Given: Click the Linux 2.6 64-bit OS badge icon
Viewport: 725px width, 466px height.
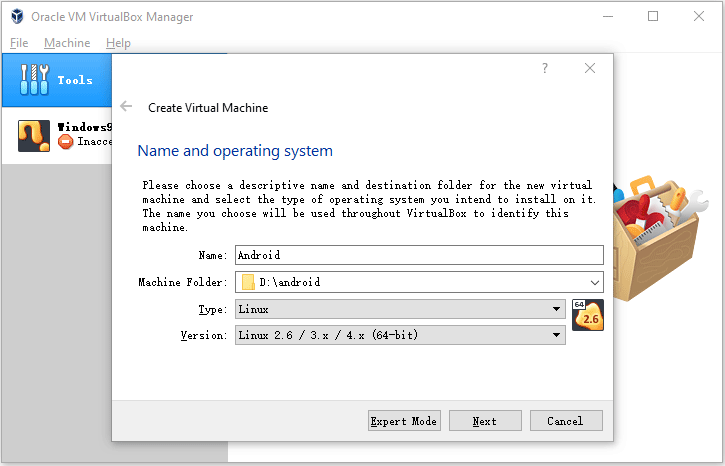Looking at the screenshot, I should [588, 315].
